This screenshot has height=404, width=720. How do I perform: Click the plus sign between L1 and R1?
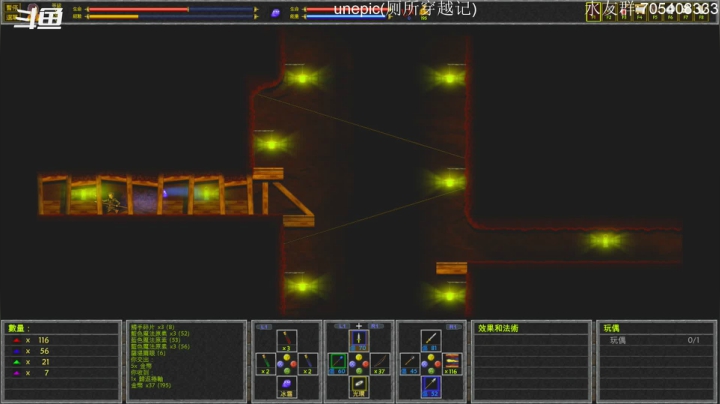click(359, 326)
